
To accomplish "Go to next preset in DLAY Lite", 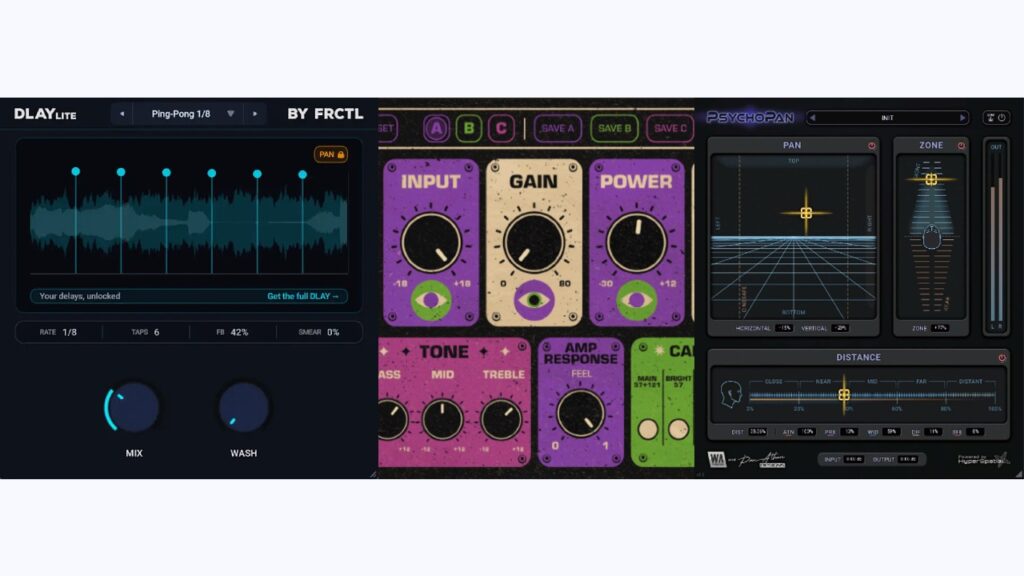I will pyautogui.click(x=255, y=114).
